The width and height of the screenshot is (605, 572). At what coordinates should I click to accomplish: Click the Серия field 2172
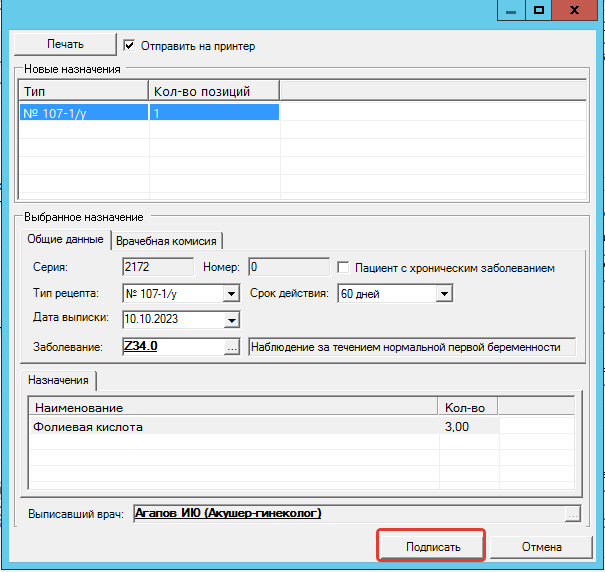pyautogui.click(x=157, y=267)
